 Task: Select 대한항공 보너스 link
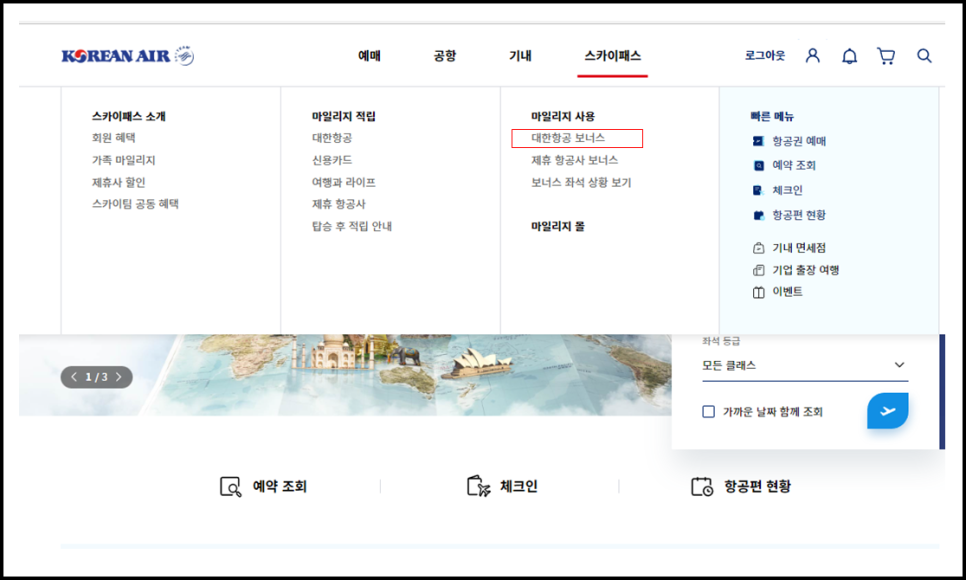point(568,138)
